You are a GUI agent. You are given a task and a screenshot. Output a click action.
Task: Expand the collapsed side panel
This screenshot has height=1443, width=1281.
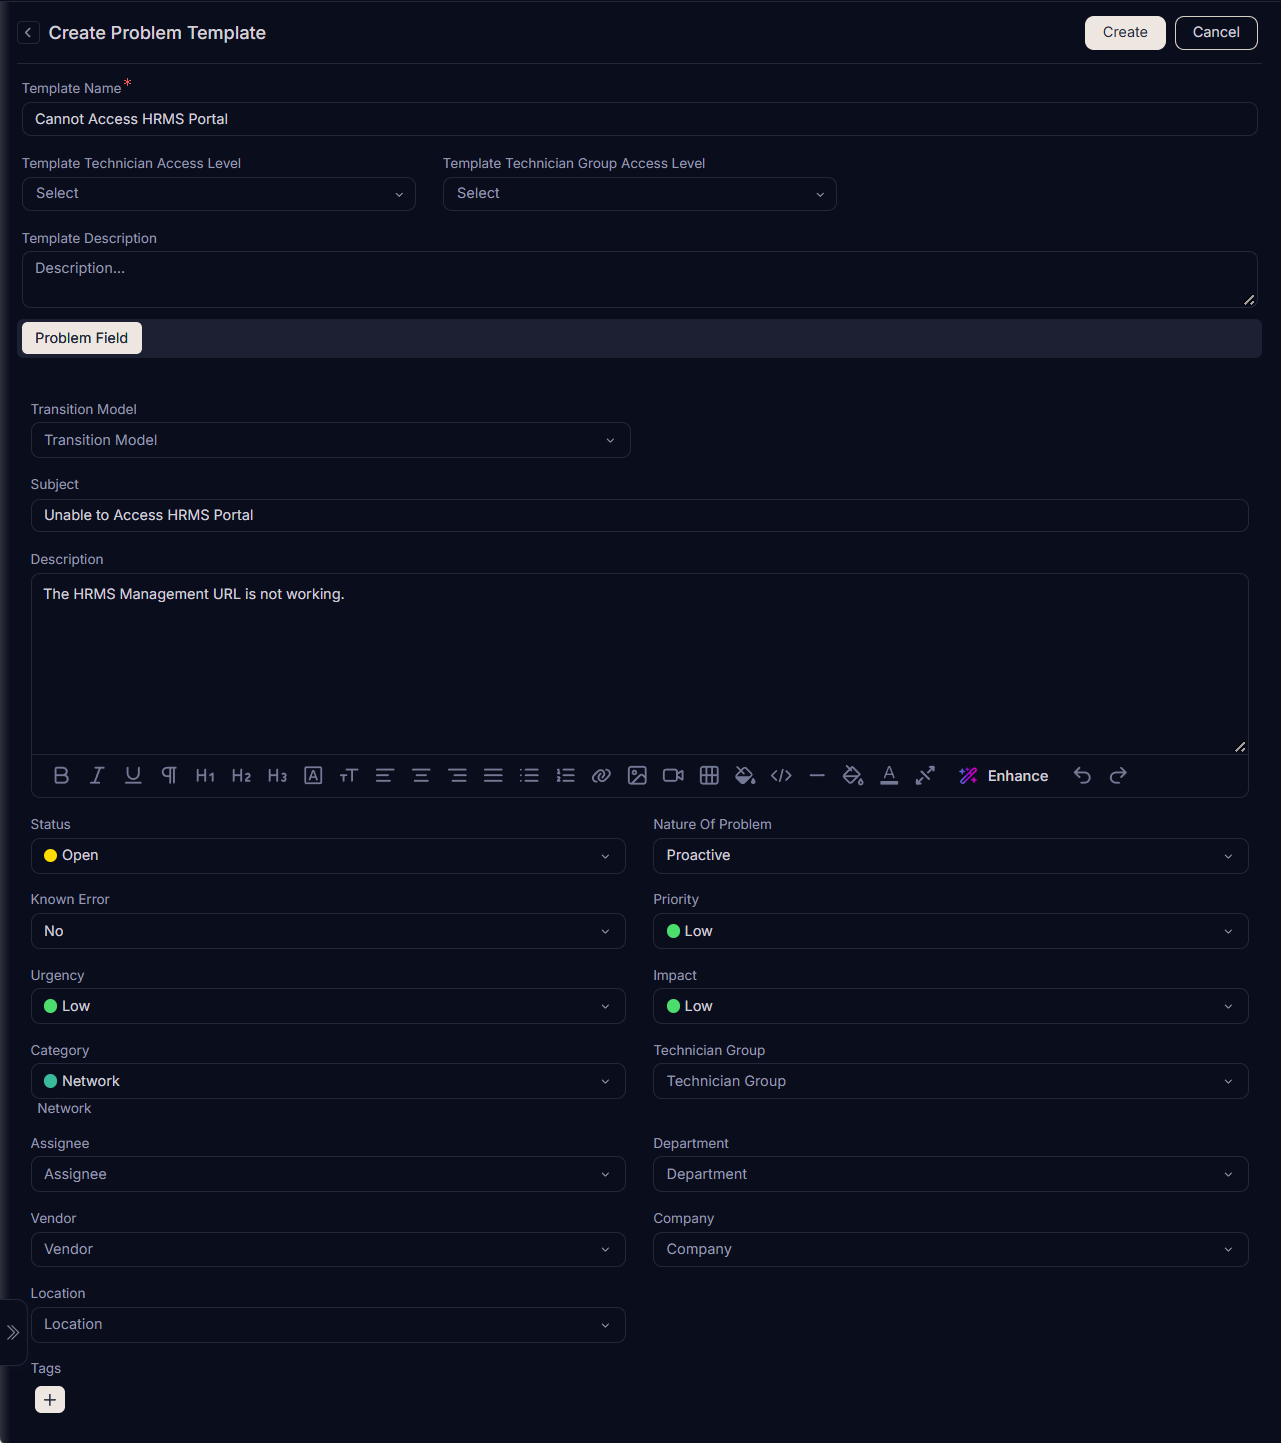pos(13,1332)
